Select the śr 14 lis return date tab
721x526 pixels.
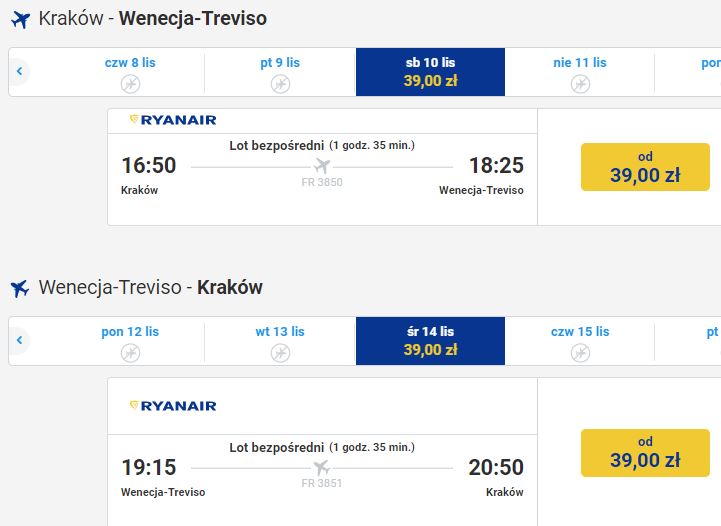[x=430, y=341]
